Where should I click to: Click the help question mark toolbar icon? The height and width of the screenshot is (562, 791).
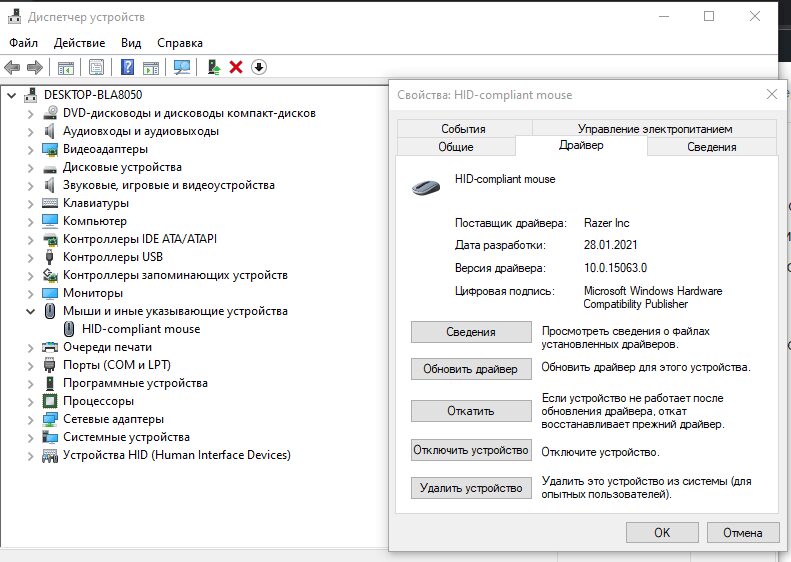(127, 67)
